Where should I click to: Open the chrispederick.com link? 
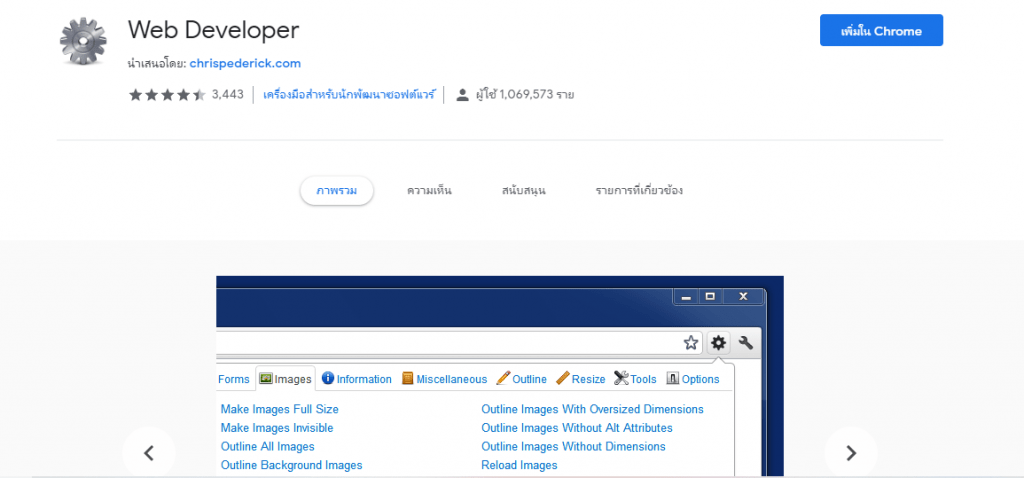(245, 63)
